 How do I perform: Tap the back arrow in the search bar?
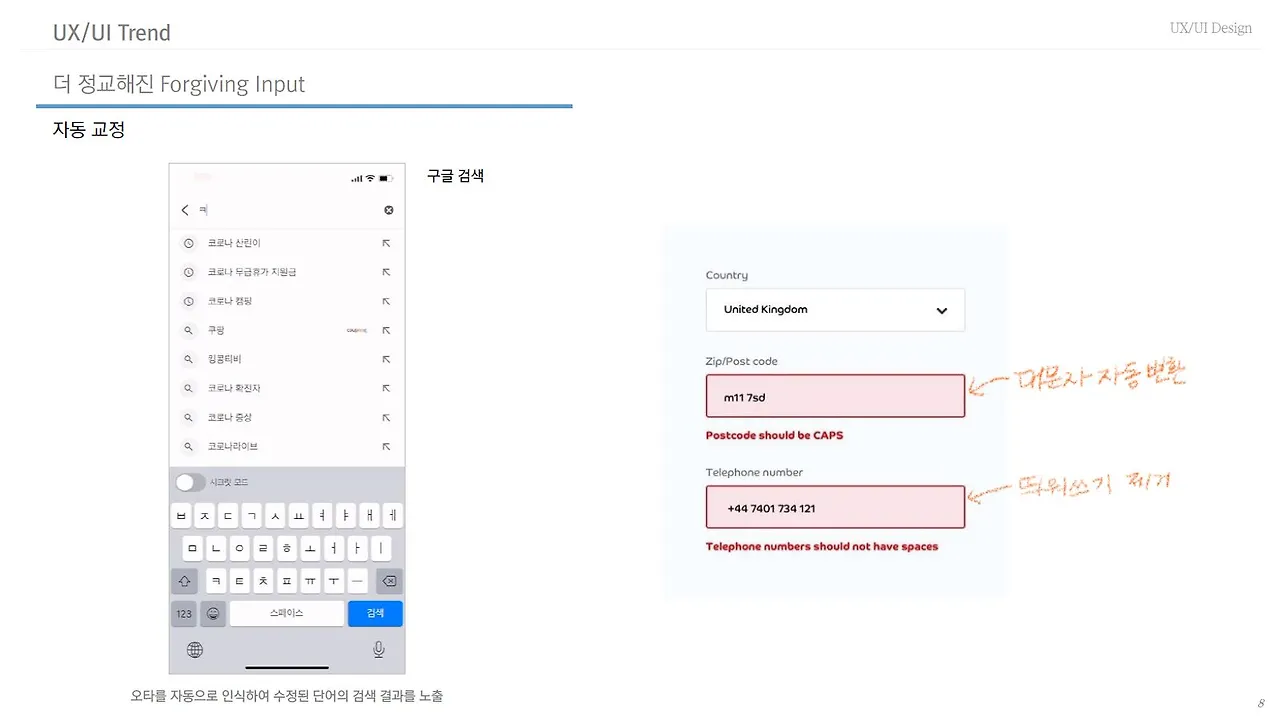click(x=185, y=210)
